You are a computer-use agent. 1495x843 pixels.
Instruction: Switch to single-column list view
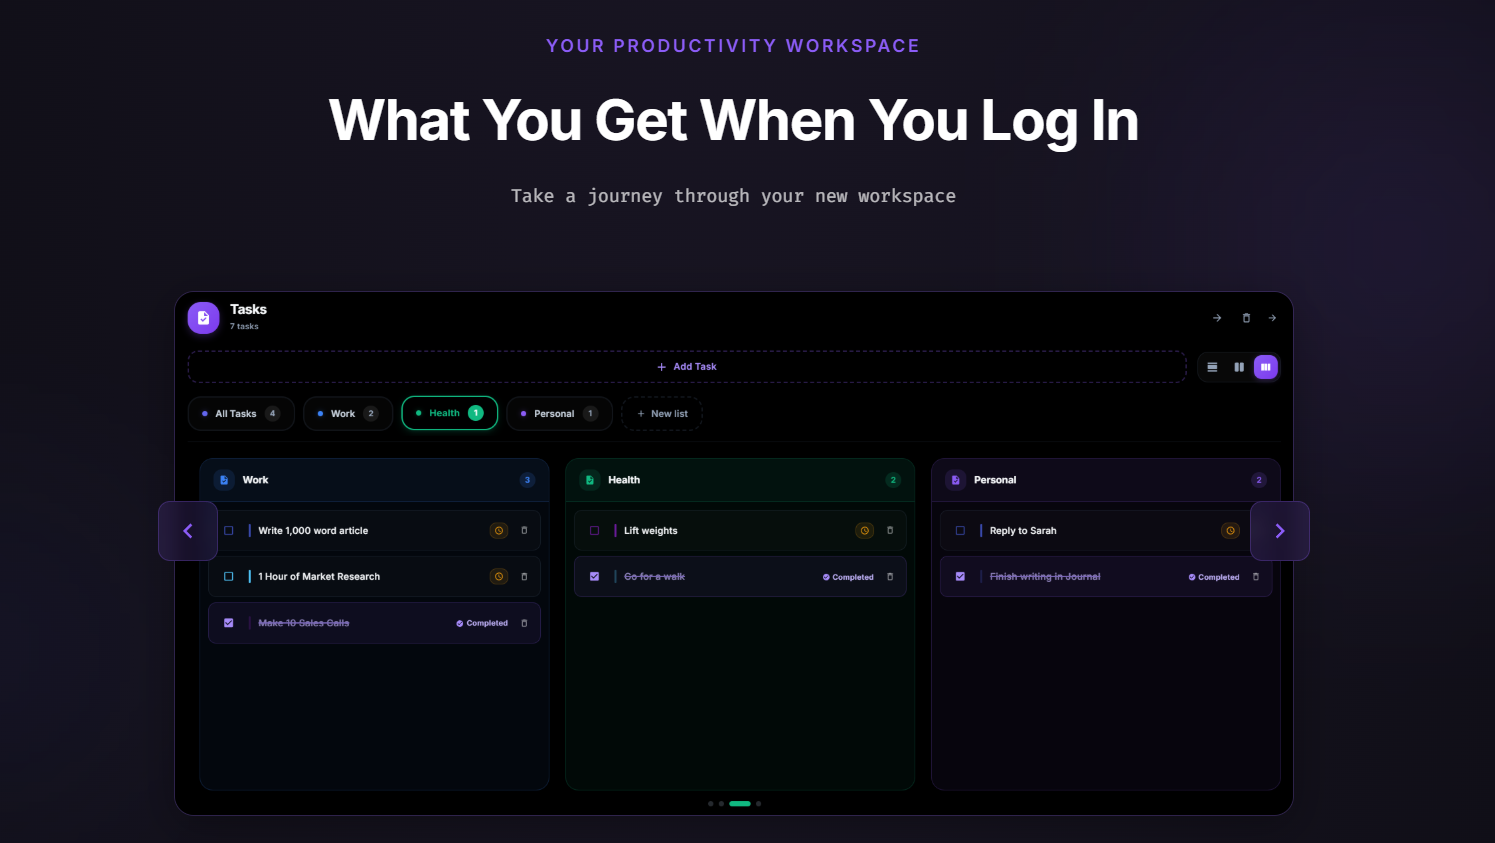[1212, 367]
